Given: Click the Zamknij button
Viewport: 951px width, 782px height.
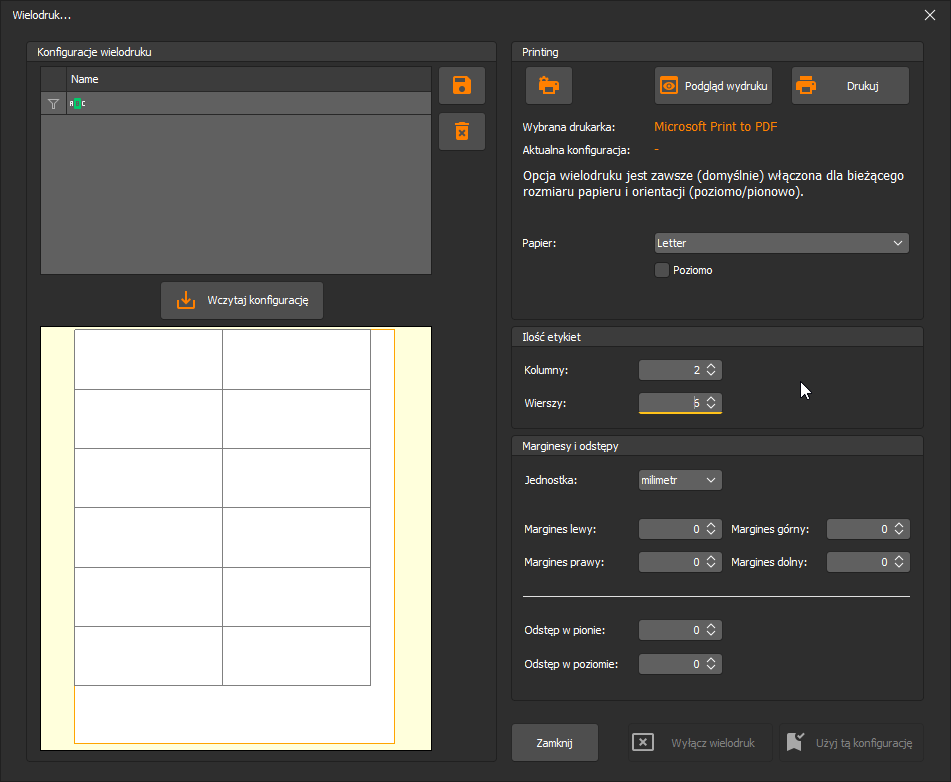Looking at the screenshot, I should pyautogui.click(x=554, y=743).
